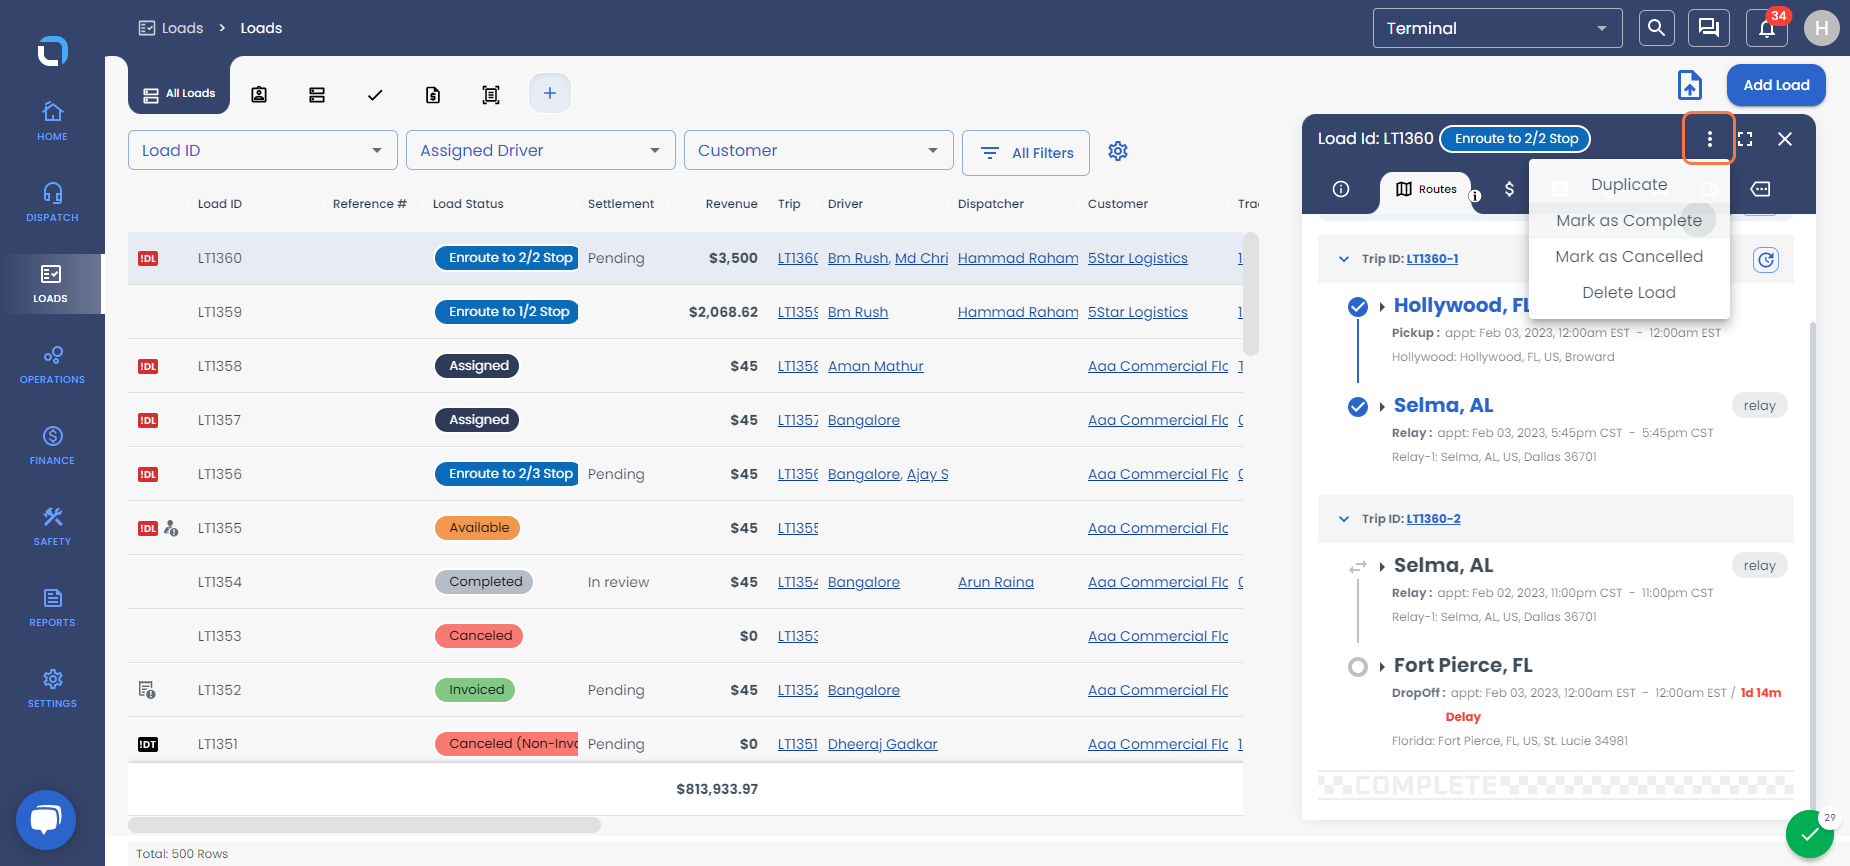
Task: Open the Routes tab in load panel
Action: 1426,190
